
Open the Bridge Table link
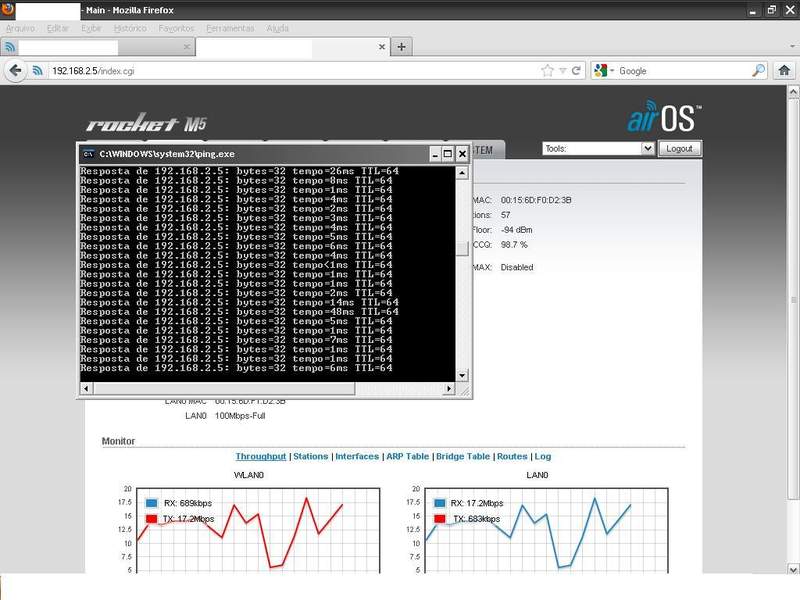[x=463, y=456]
